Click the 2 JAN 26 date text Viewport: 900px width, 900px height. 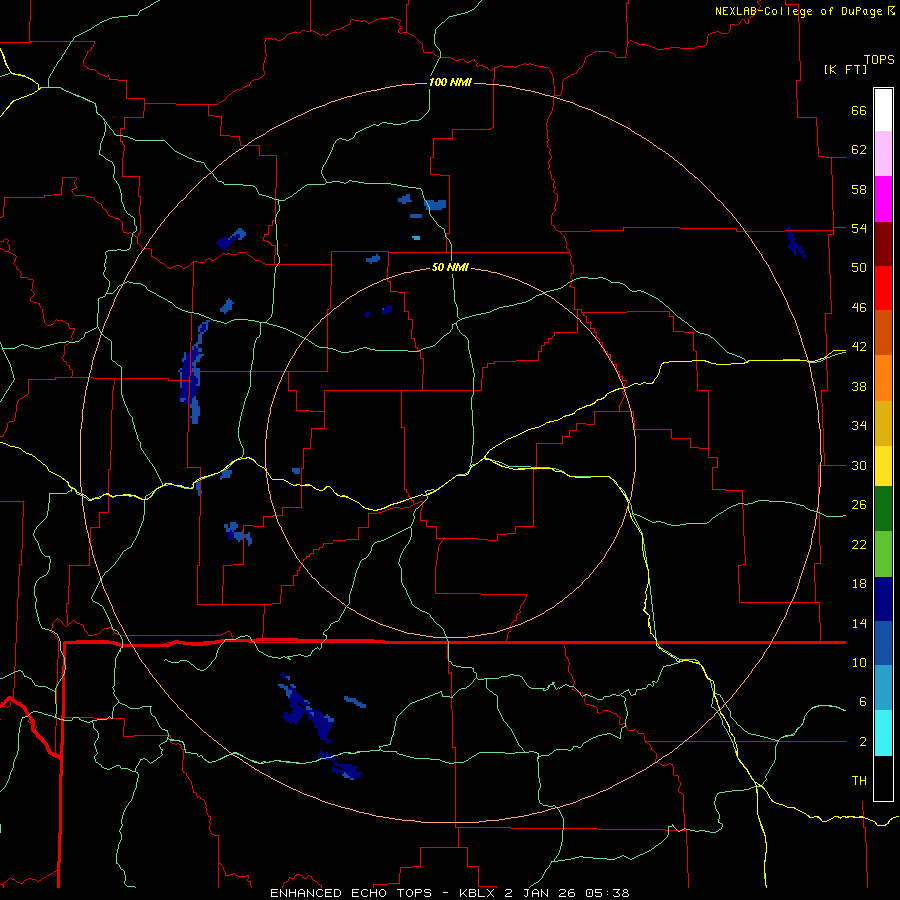click(x=541, y=893)
